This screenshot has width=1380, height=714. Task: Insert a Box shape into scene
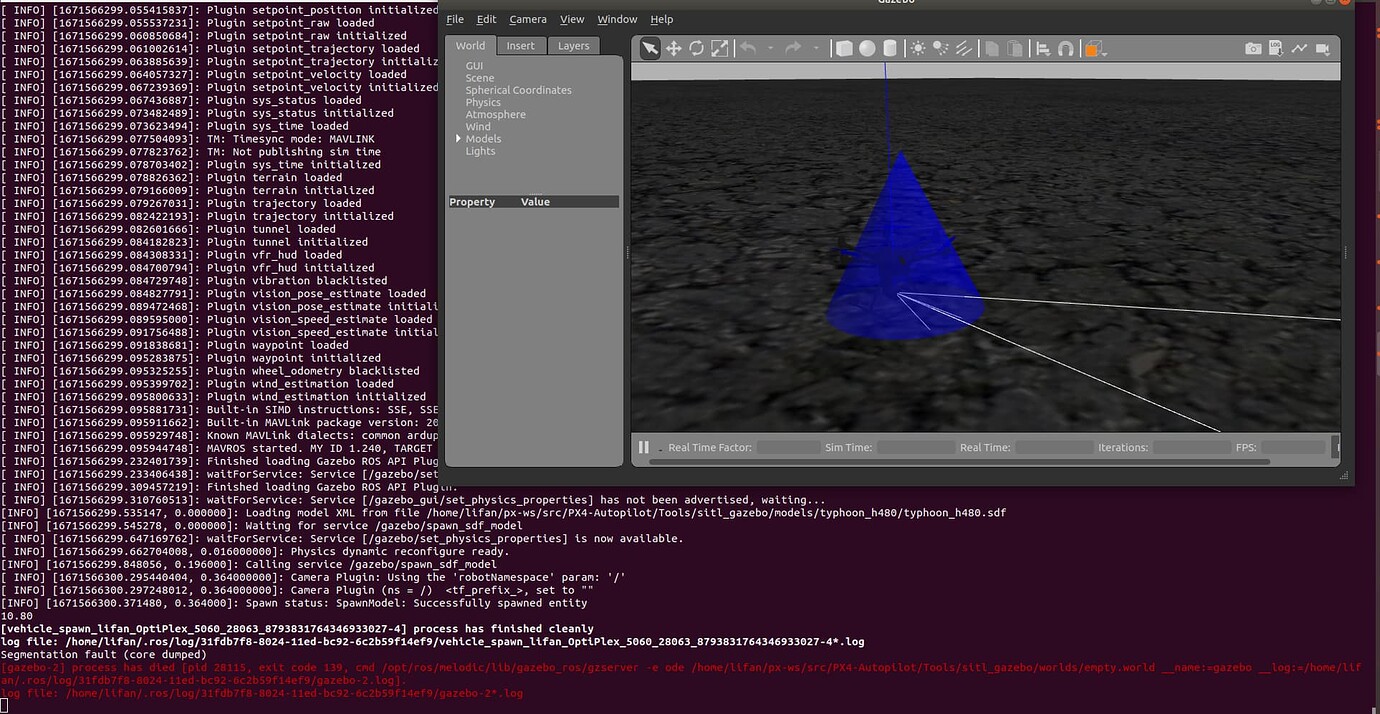pyautogui.click(x=843, y=47)
